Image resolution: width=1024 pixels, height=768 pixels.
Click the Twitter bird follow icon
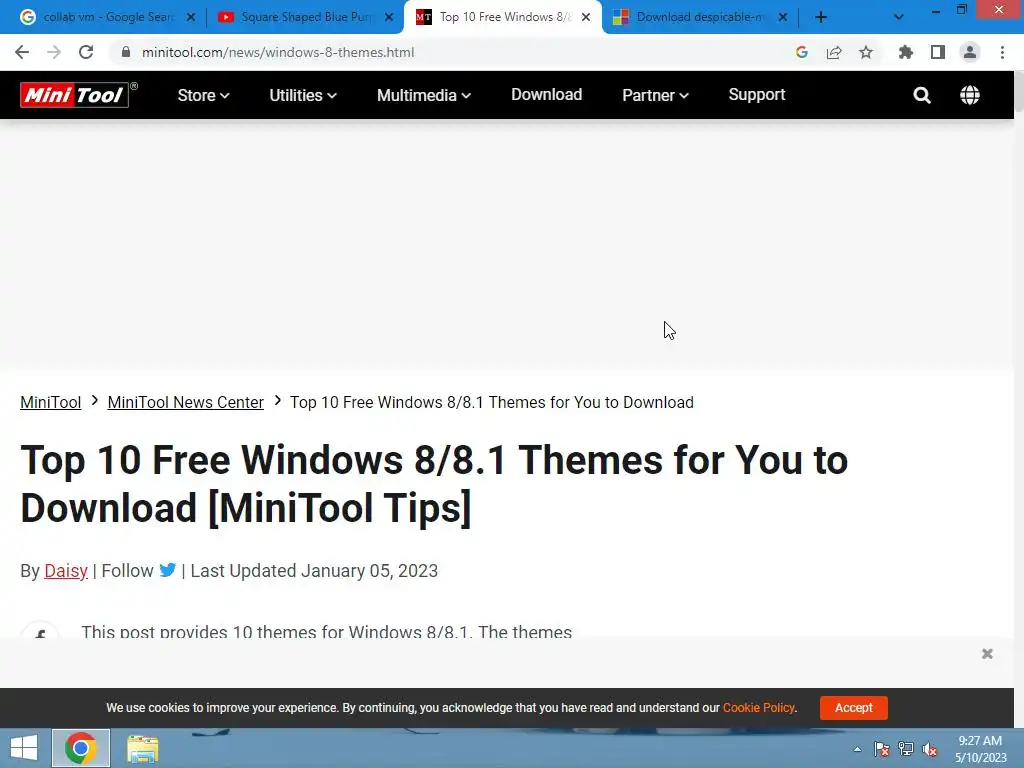pyautogui.click(x=168, y=569)
